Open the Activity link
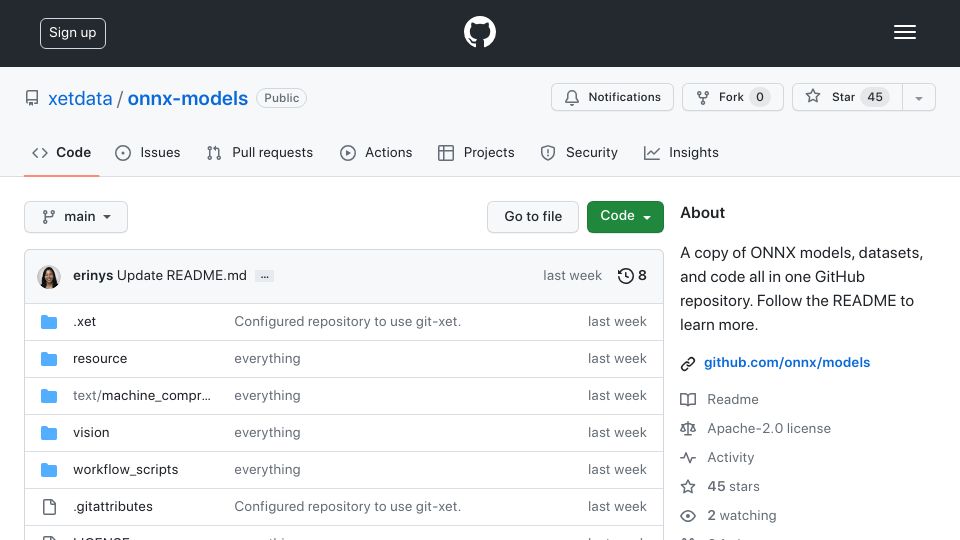 (x=730, y=457)
